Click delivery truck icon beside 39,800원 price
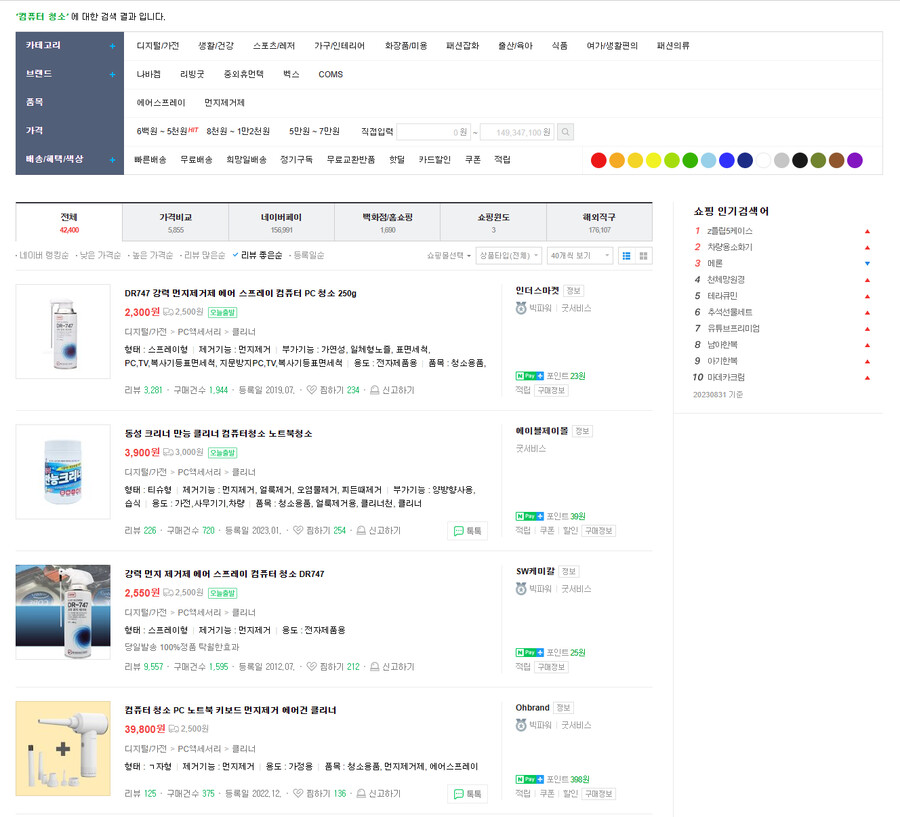This screenshot has height=817, width=900. coord(173,729)
